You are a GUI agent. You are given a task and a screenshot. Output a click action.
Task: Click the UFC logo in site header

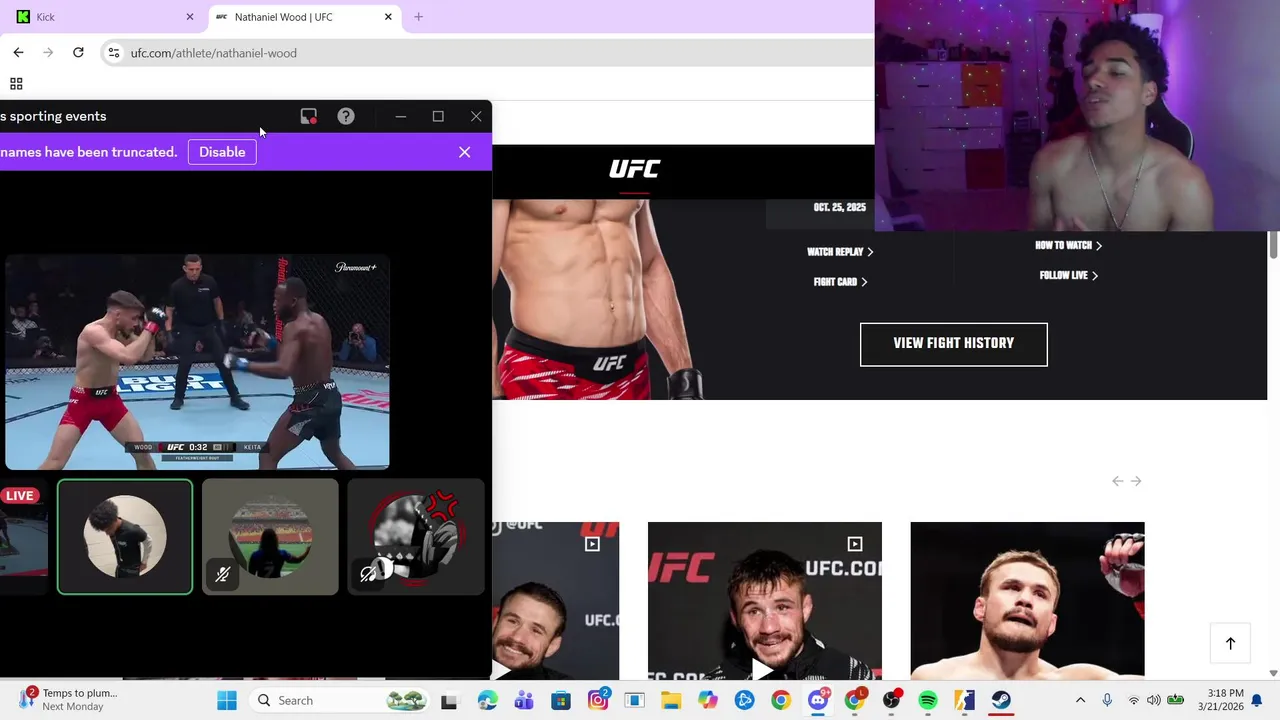coord(635,169)
